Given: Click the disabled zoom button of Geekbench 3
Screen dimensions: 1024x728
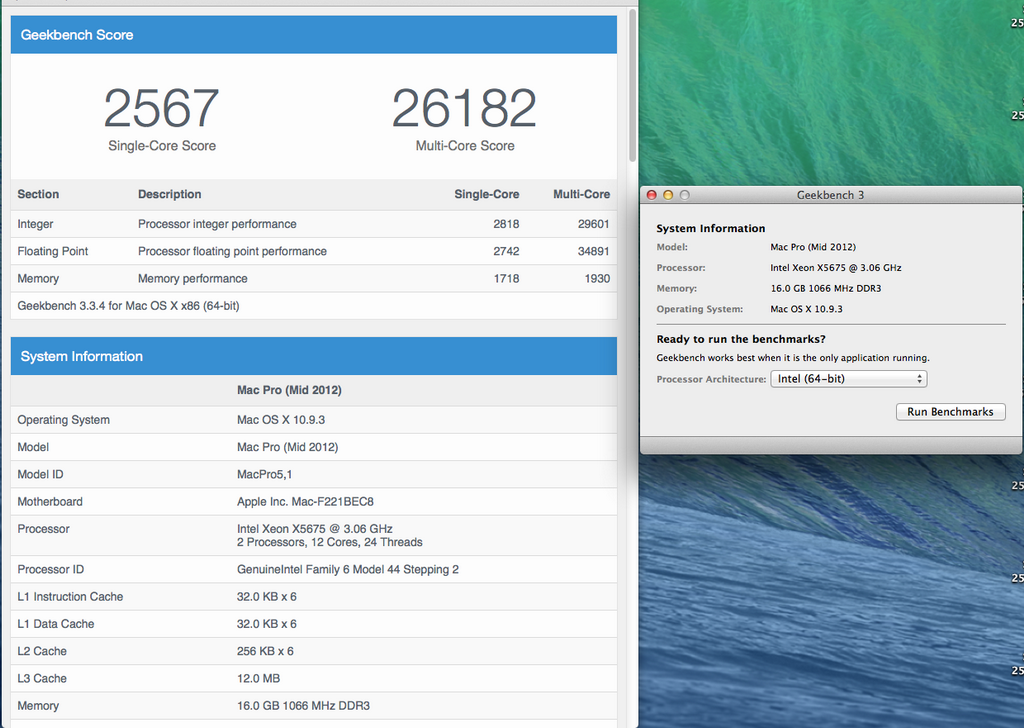Looking at the screenshot, I should click(x=684, y=195).
